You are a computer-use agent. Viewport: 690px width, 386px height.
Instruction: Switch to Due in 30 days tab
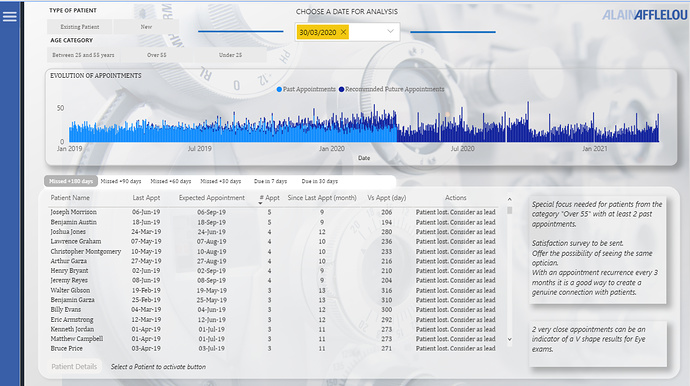319,181
